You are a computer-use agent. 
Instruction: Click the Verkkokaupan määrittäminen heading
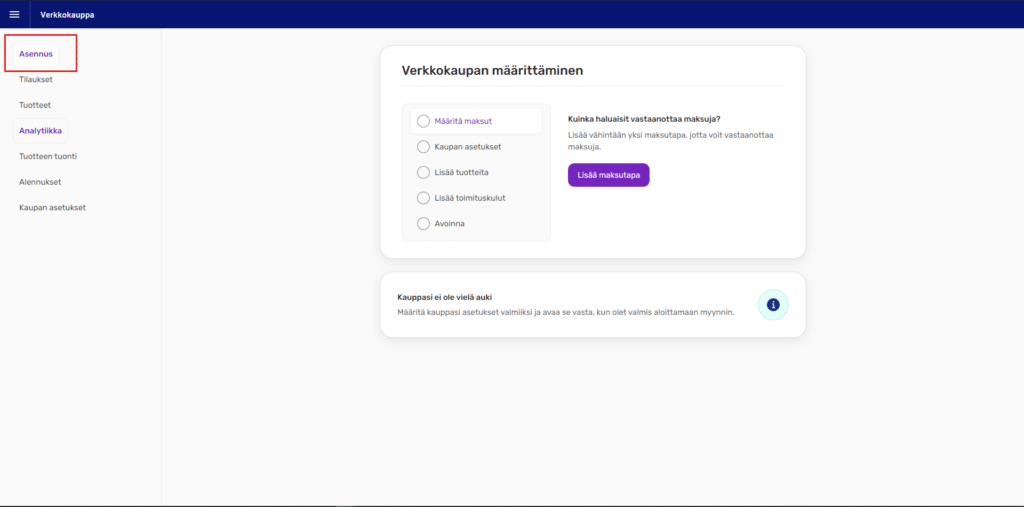[492, 71]
